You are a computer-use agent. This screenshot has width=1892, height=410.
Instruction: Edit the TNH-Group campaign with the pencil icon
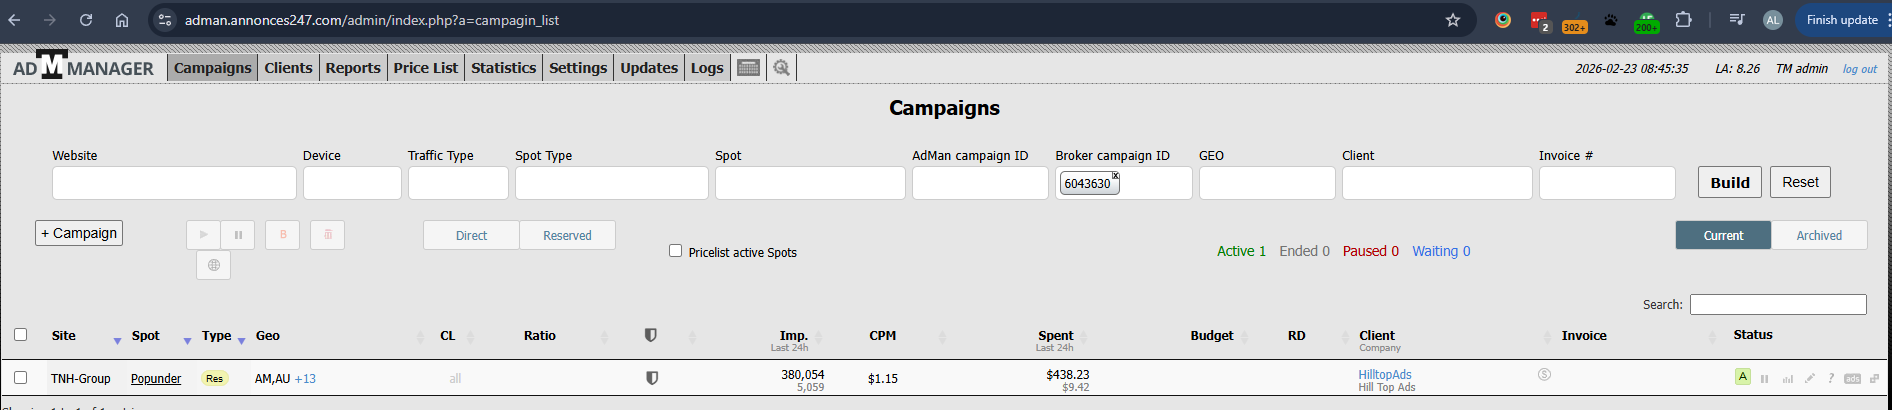point(1809,379)
